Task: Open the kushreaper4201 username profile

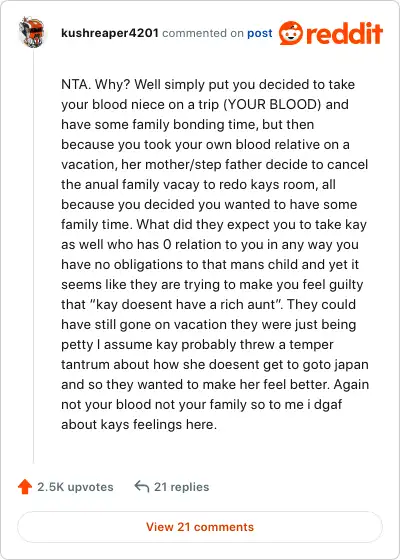Action: click(x=110, y=33)
